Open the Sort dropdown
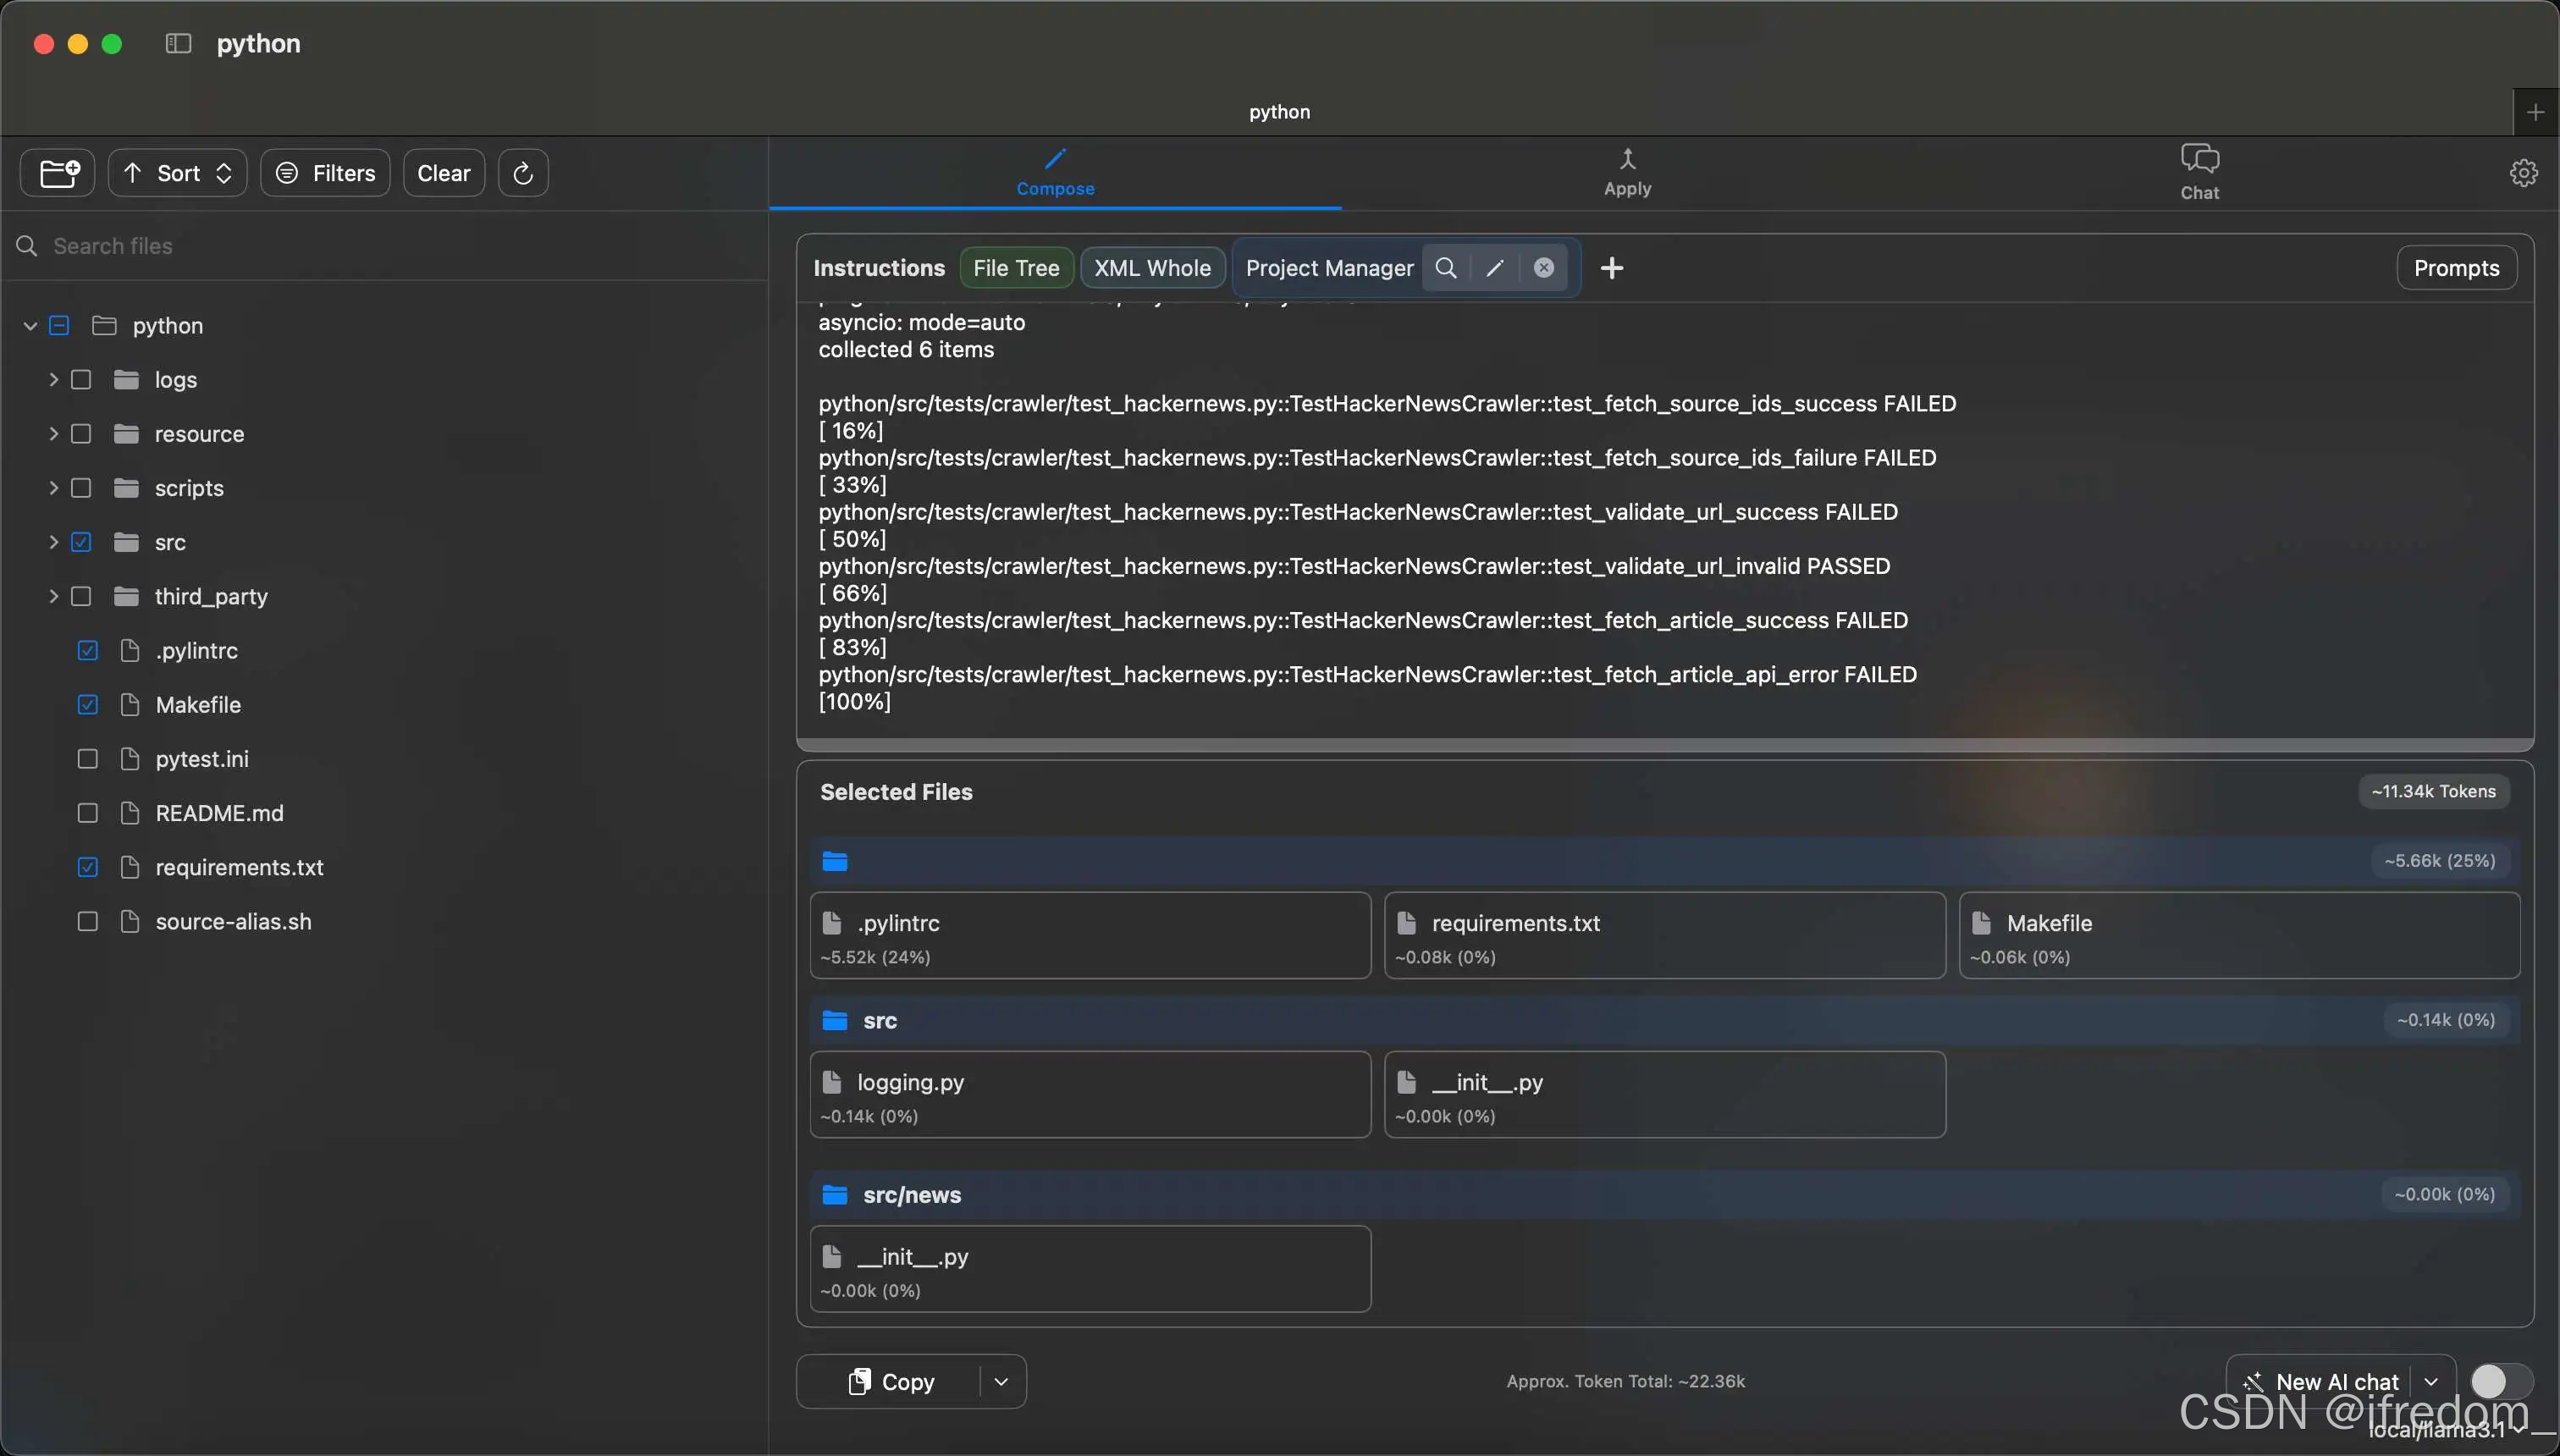This screenshot has height=1456, width=2560. (x=178, y=173)
